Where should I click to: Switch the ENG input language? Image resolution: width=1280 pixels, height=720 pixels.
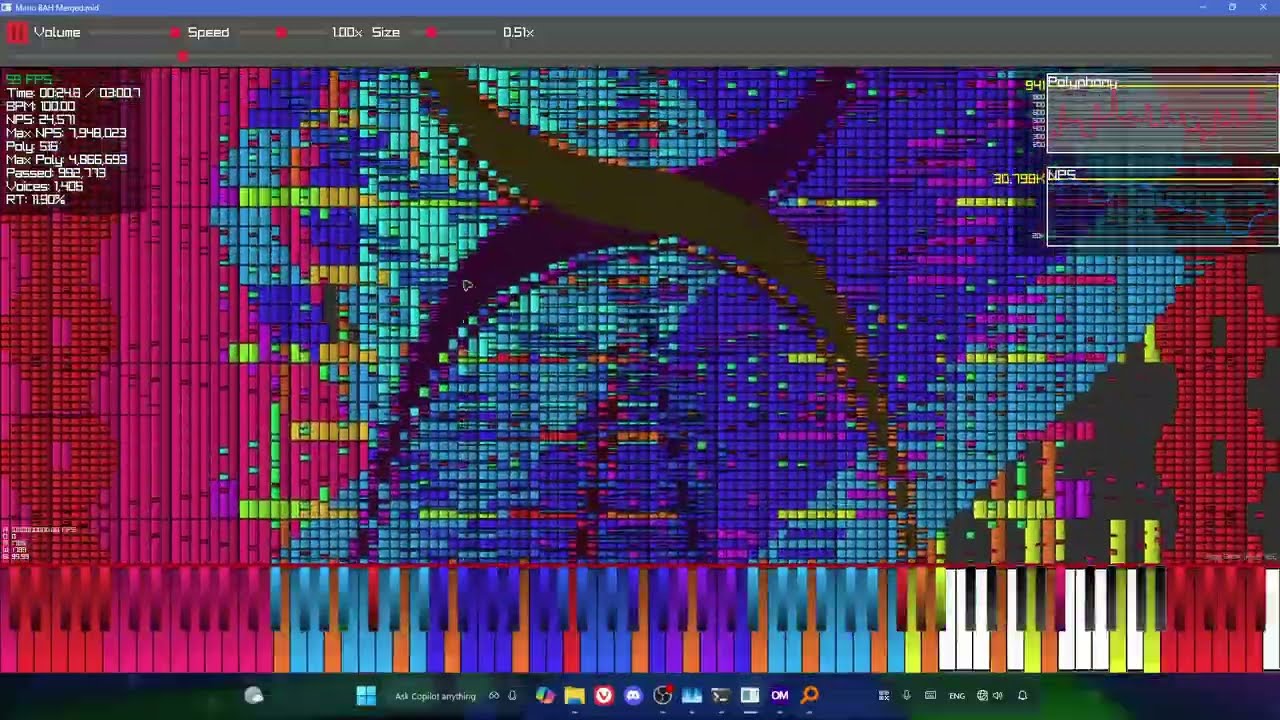click(957, 696)
